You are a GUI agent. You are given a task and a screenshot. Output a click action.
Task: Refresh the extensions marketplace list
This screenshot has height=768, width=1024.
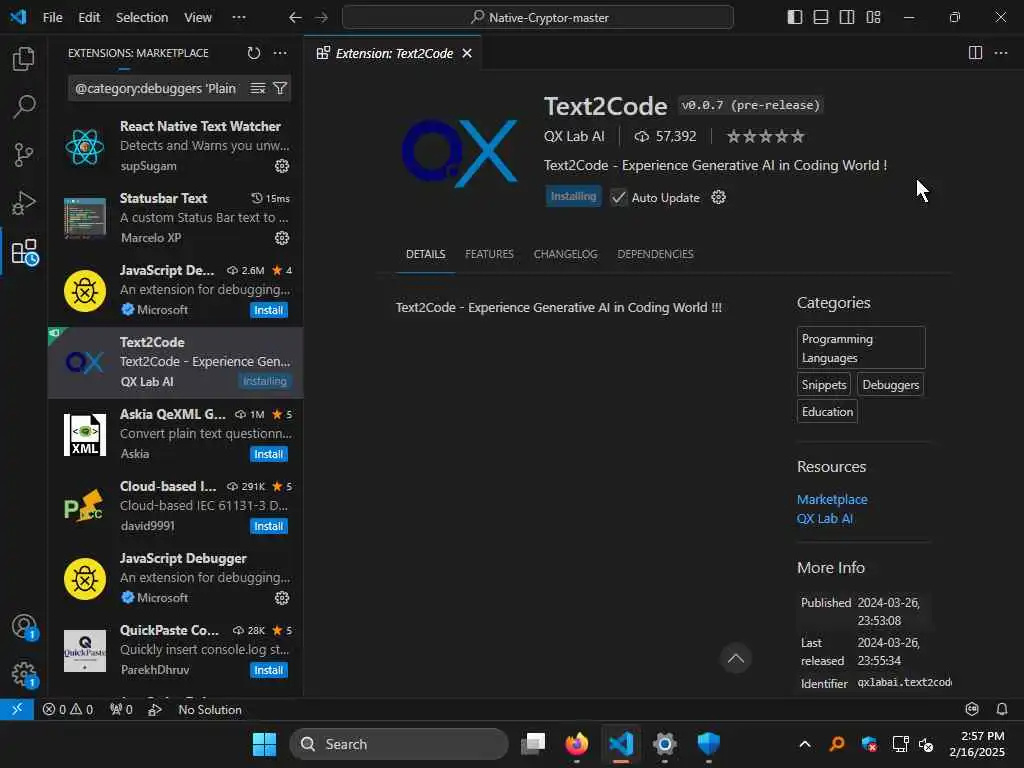tap(254, 53)
